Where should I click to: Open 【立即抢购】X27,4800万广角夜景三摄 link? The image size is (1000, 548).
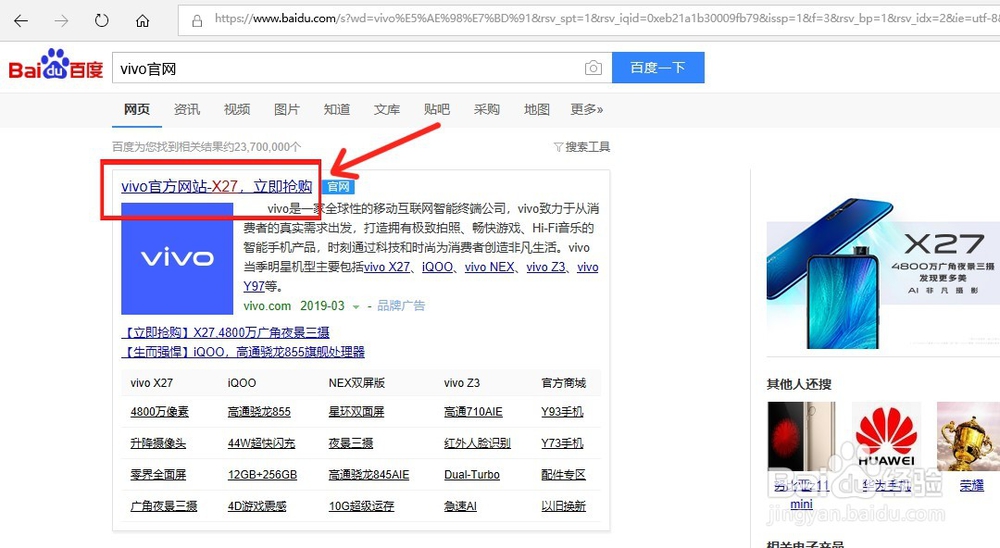(x=226, y=332)
